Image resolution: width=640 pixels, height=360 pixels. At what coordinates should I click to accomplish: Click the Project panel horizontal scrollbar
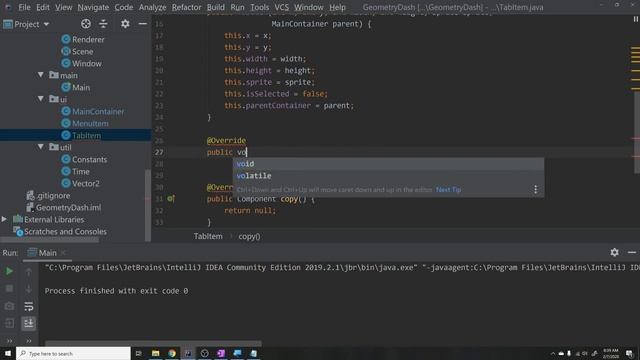point(50,240)
